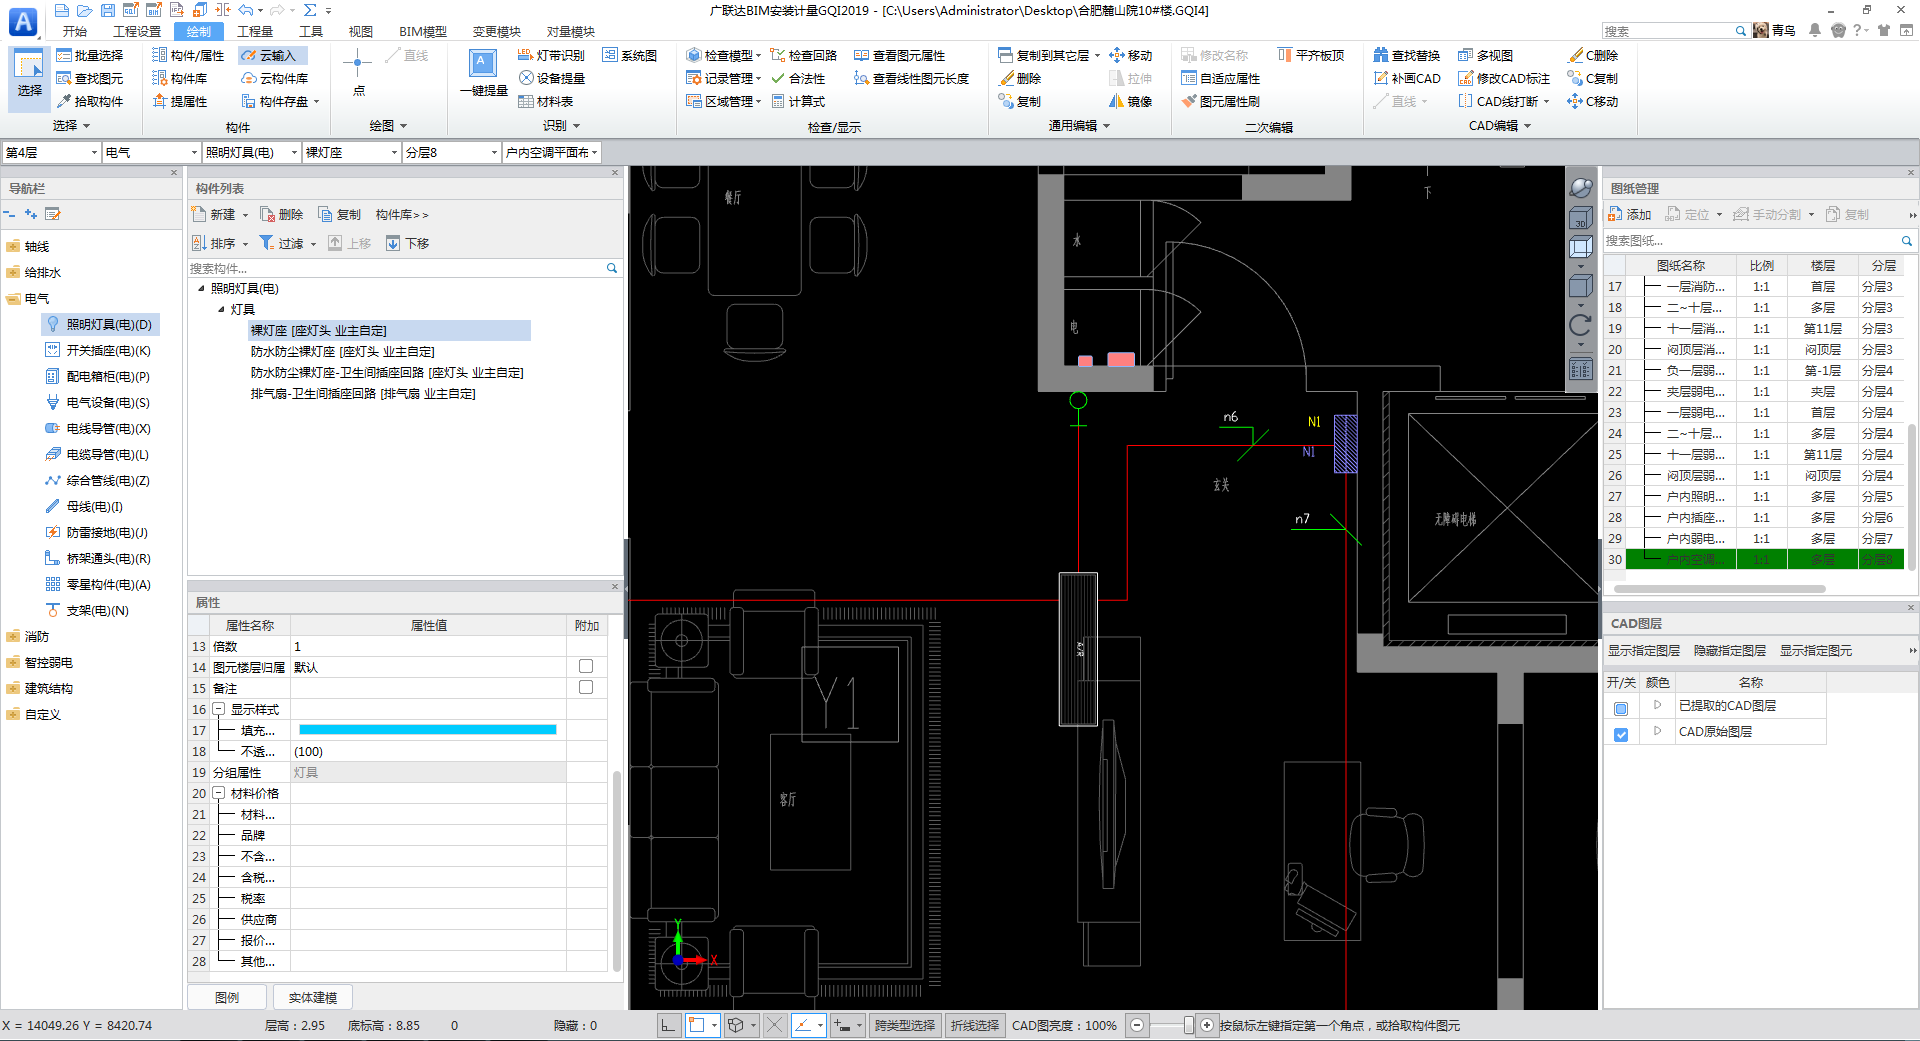Click 显示指定图层 in the CAD layer panel
Viewport: 1920px width, 1041px height.
(x=1644, y=651)
